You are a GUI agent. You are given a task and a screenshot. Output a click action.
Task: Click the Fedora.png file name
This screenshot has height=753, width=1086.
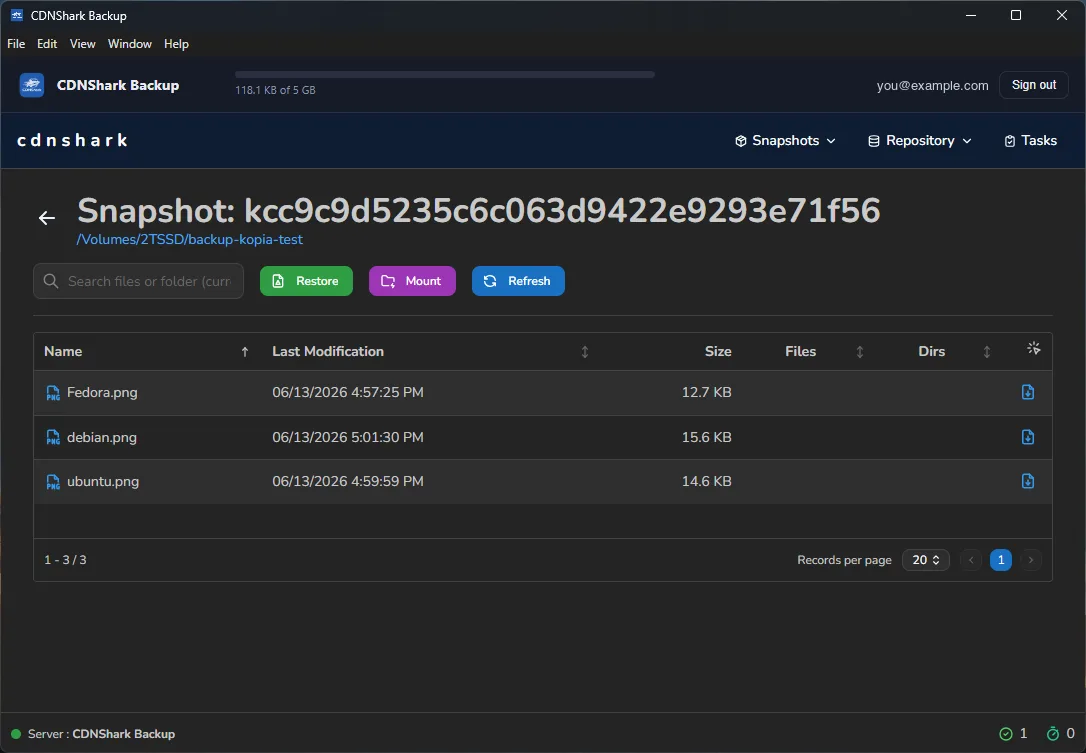pos(103,393)
